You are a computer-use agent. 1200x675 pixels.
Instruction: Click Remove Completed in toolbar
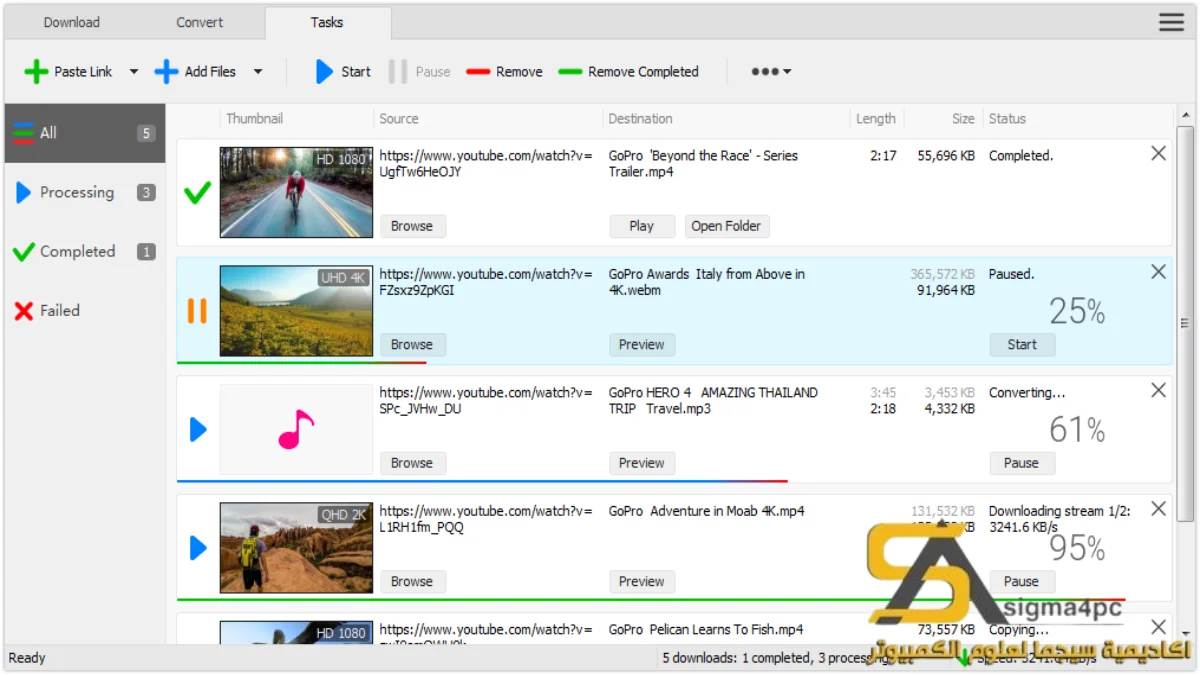pos(629,72)
